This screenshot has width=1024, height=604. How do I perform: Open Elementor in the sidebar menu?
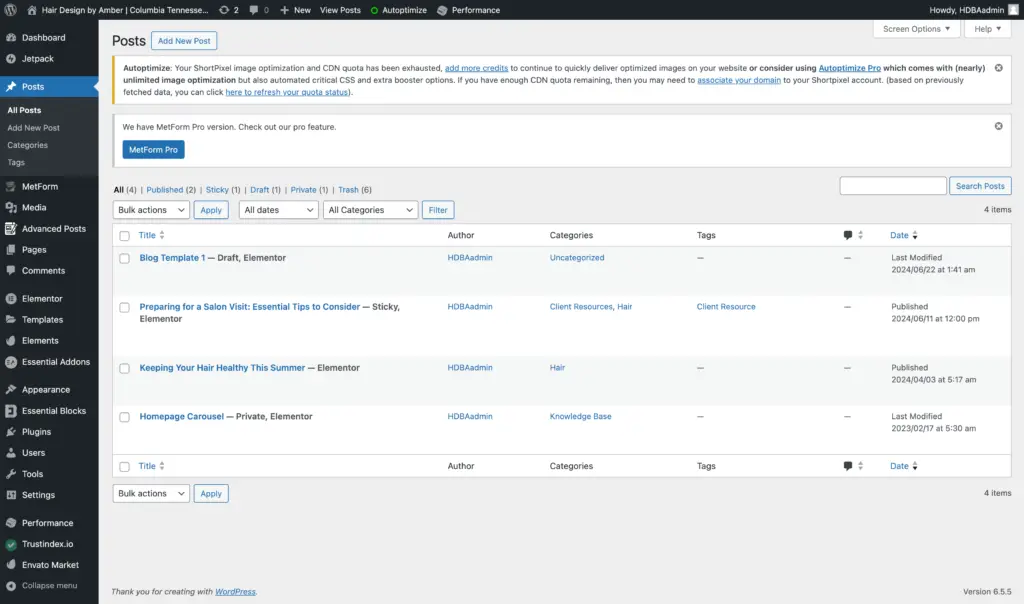pos(42,299)
